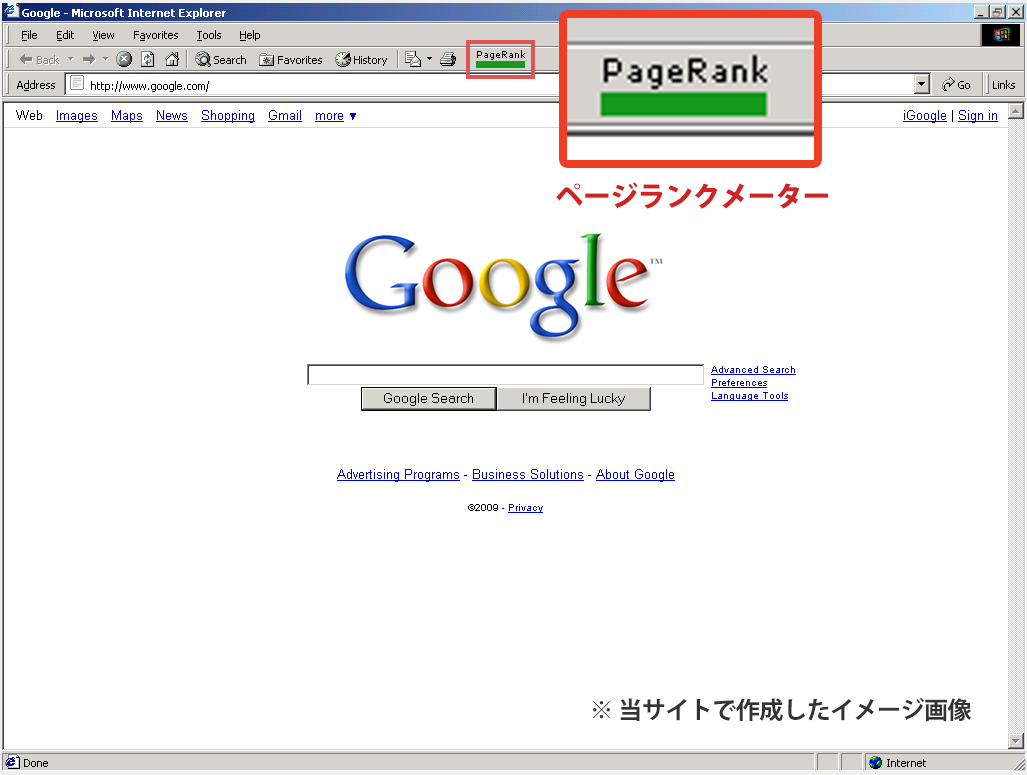Click the ©2009 copyright text
The image size is (1027, 775).
click(x=483, y=508)
